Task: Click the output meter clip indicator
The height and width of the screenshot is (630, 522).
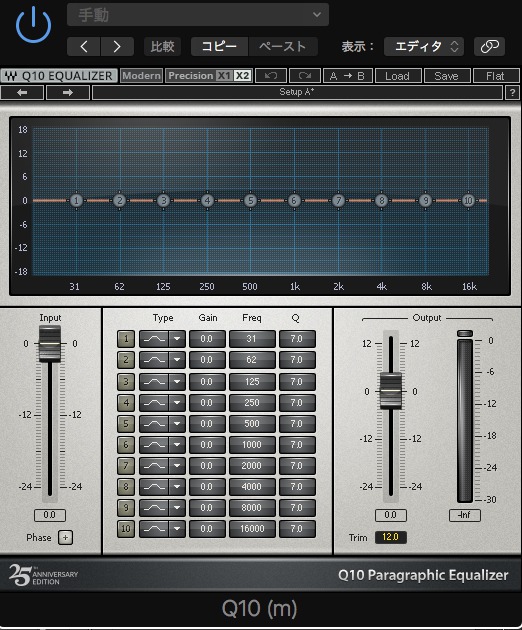Action: pos(465,333)
